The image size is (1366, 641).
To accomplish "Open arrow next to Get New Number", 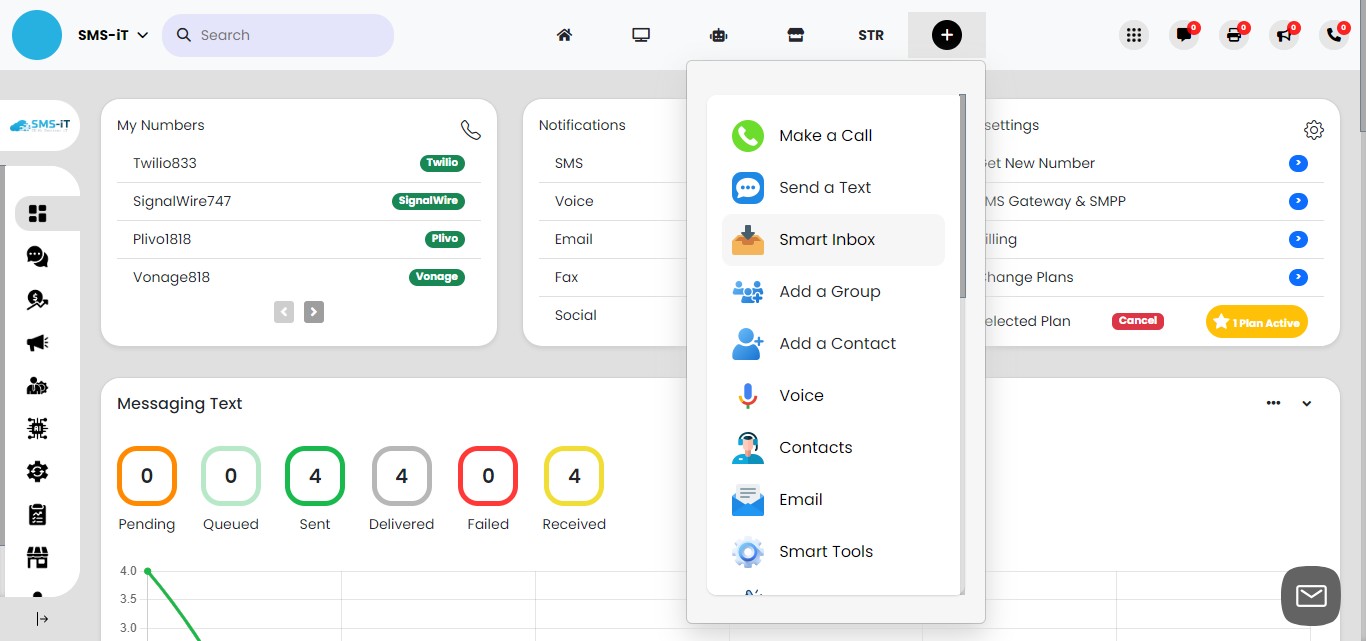I will pyautogui.click(x=1298, y=163).
